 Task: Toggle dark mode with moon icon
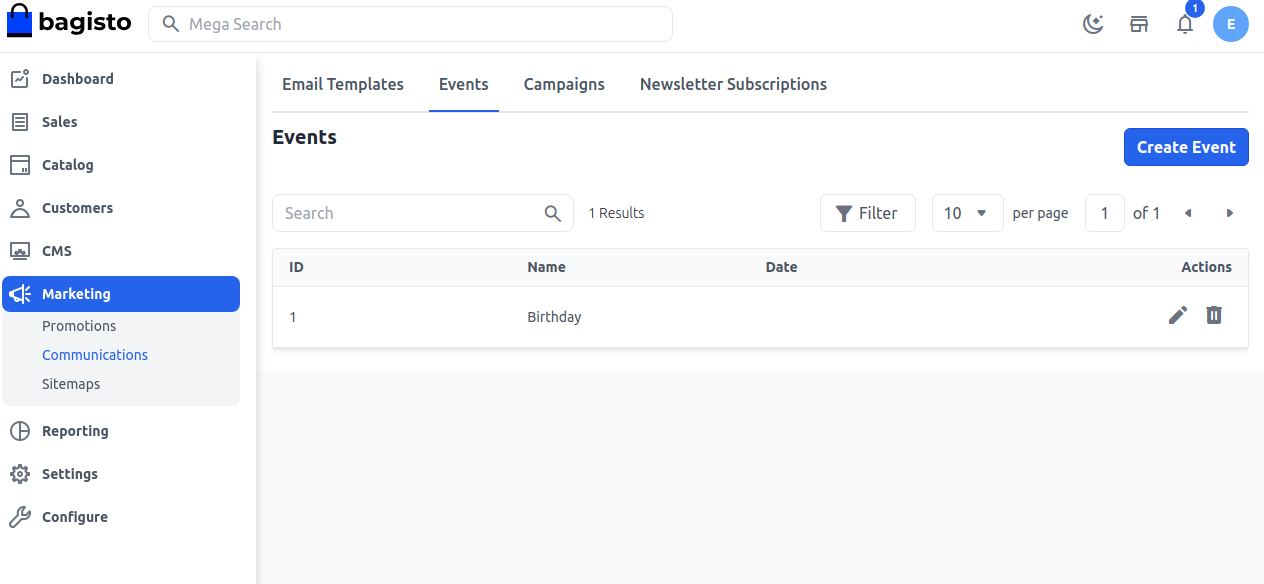coord(1093,25)
